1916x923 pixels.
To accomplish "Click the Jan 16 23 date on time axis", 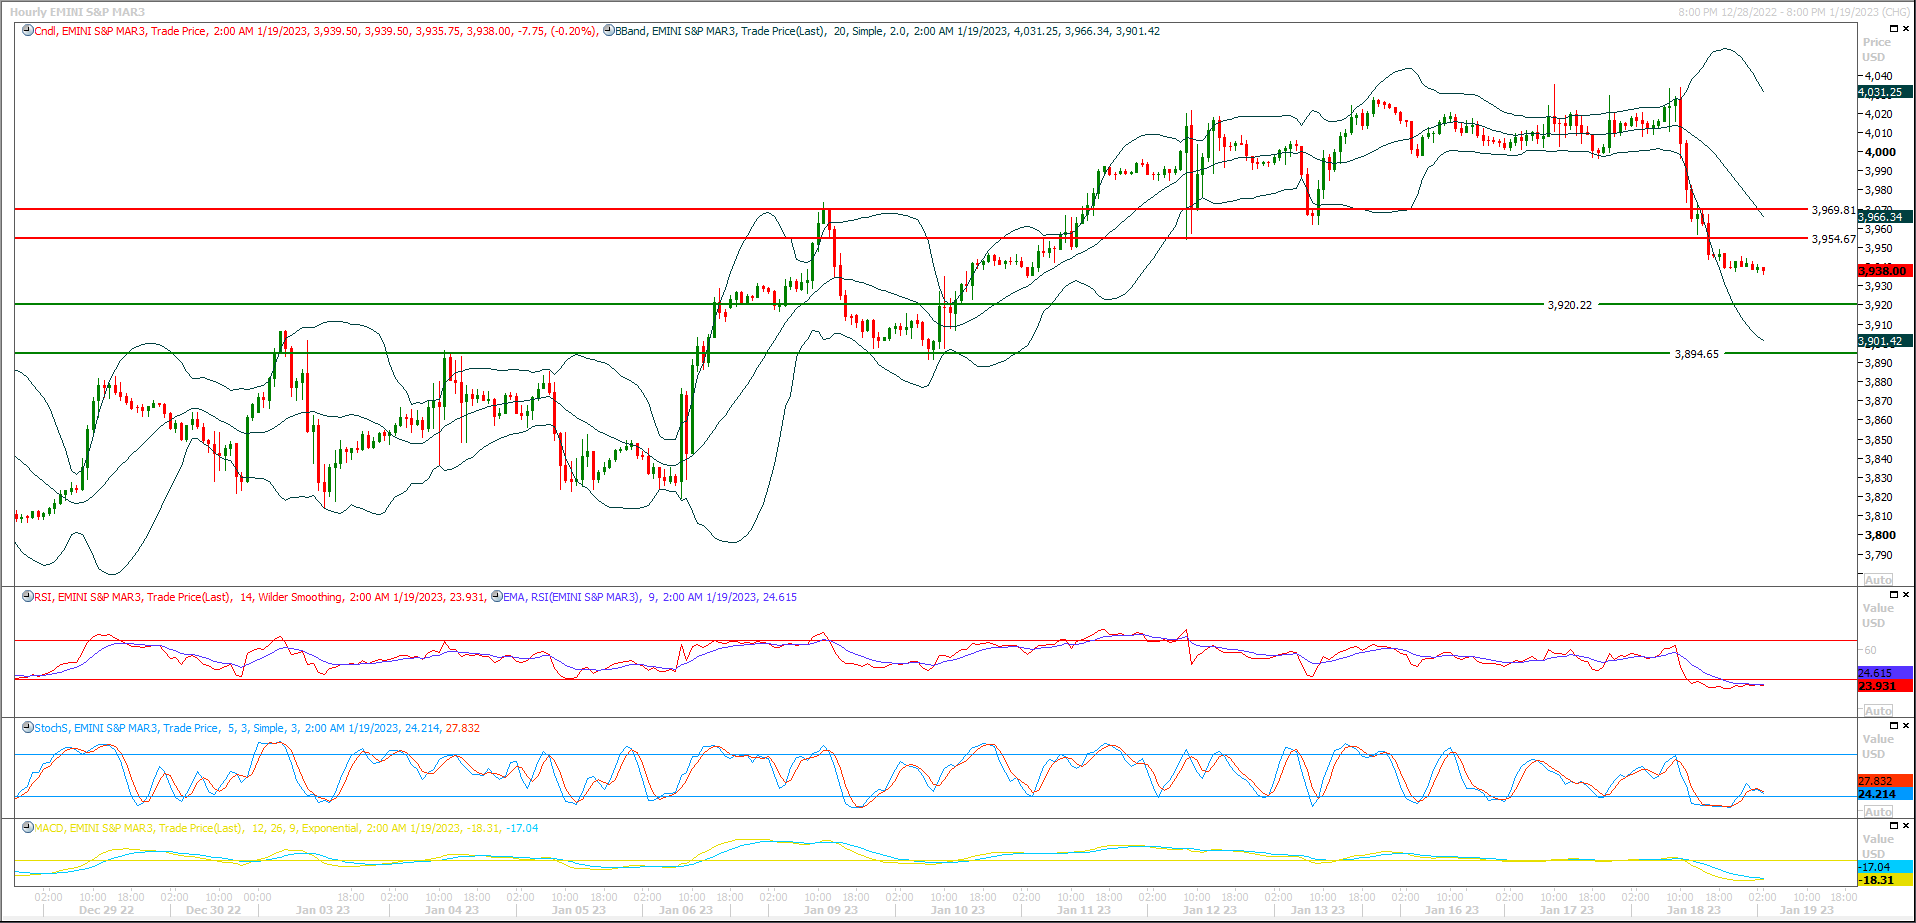I will [1452, 910].
